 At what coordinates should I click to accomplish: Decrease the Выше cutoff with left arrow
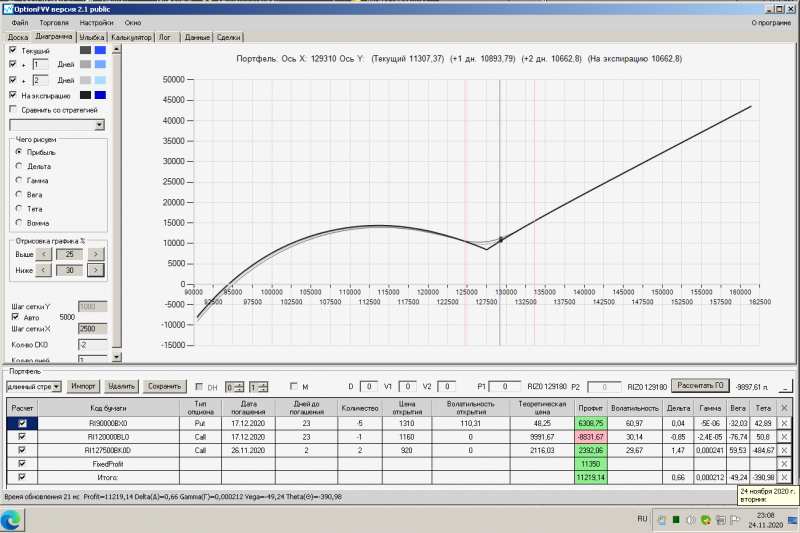[x=44, y=254]
